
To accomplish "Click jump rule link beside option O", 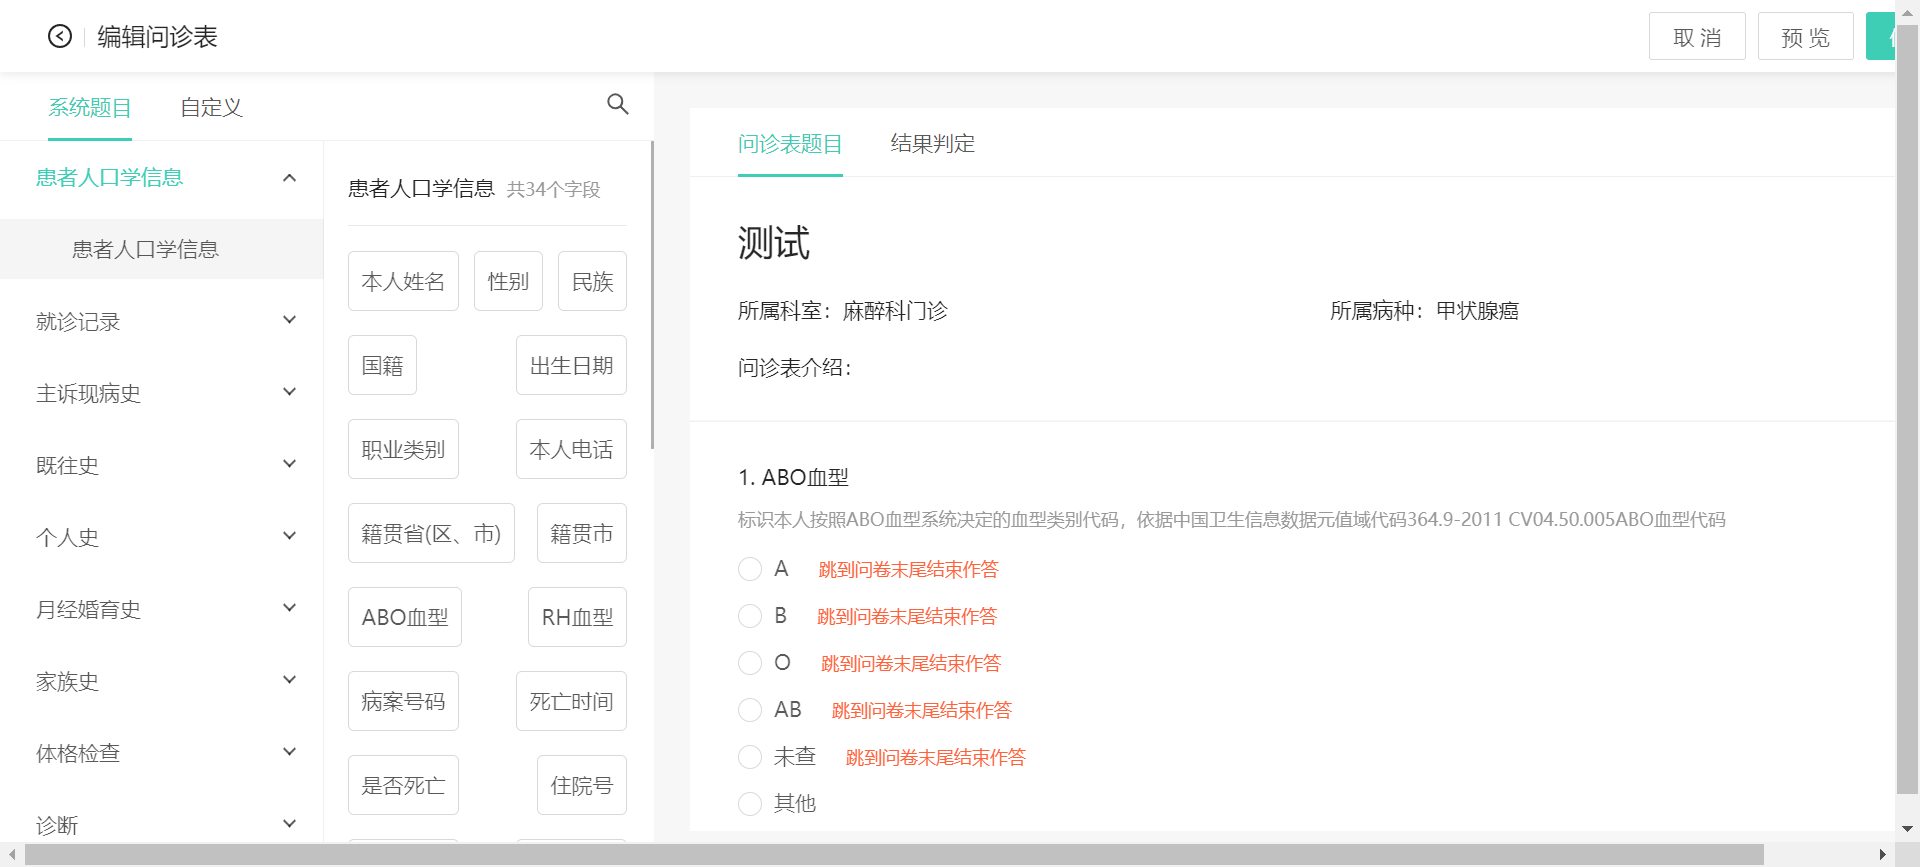I will 911,663.
